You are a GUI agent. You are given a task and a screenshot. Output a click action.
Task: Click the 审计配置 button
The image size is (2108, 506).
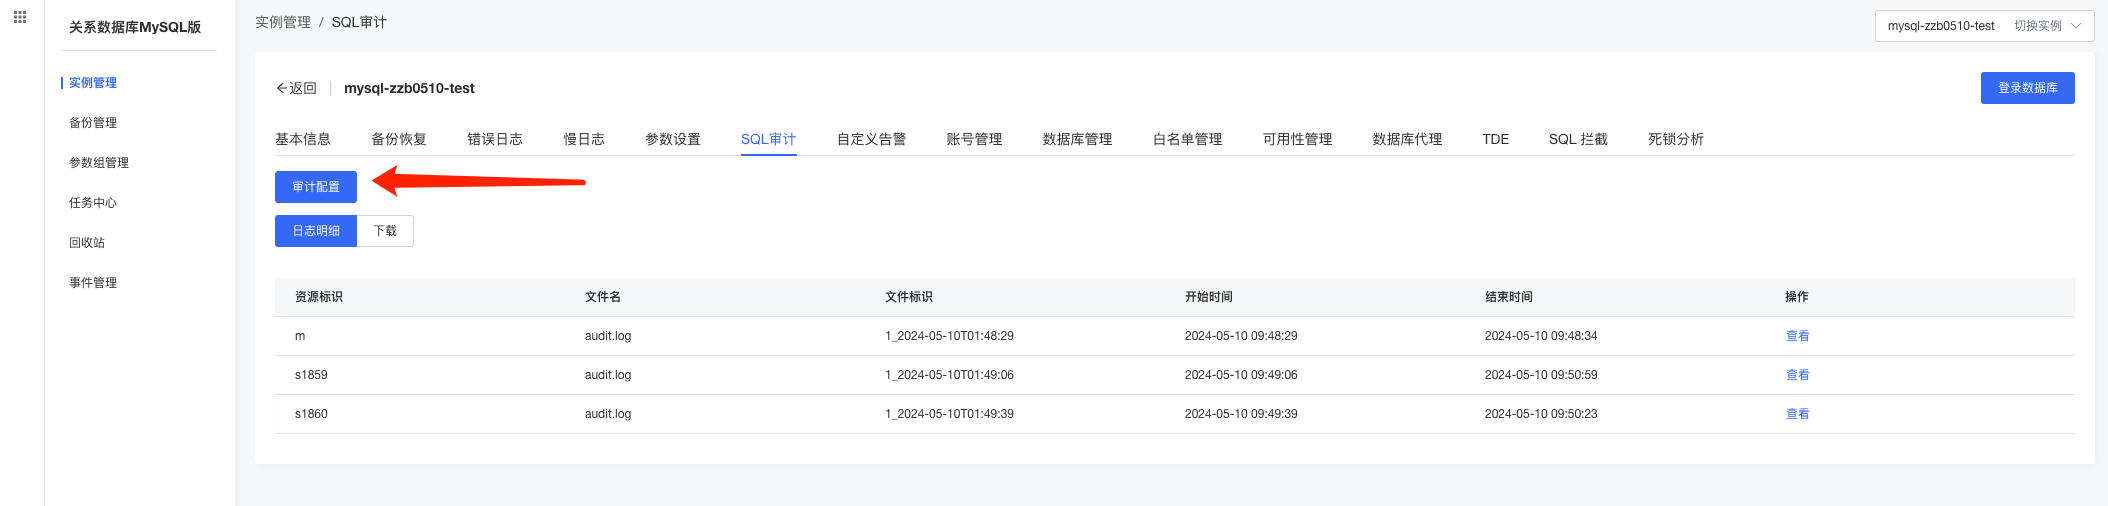pos(316,187)
